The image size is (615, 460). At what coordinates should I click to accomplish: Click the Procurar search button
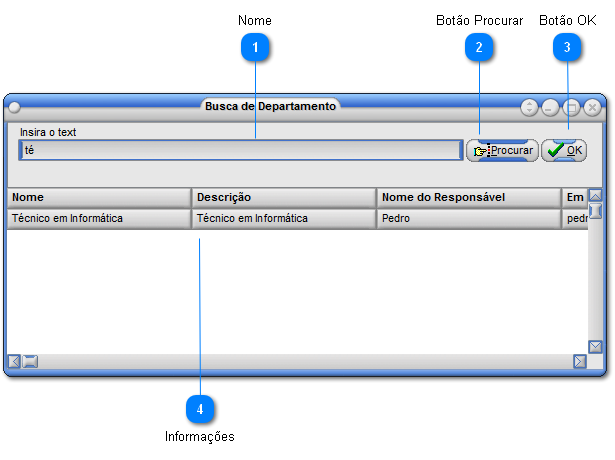click(502, 151)
